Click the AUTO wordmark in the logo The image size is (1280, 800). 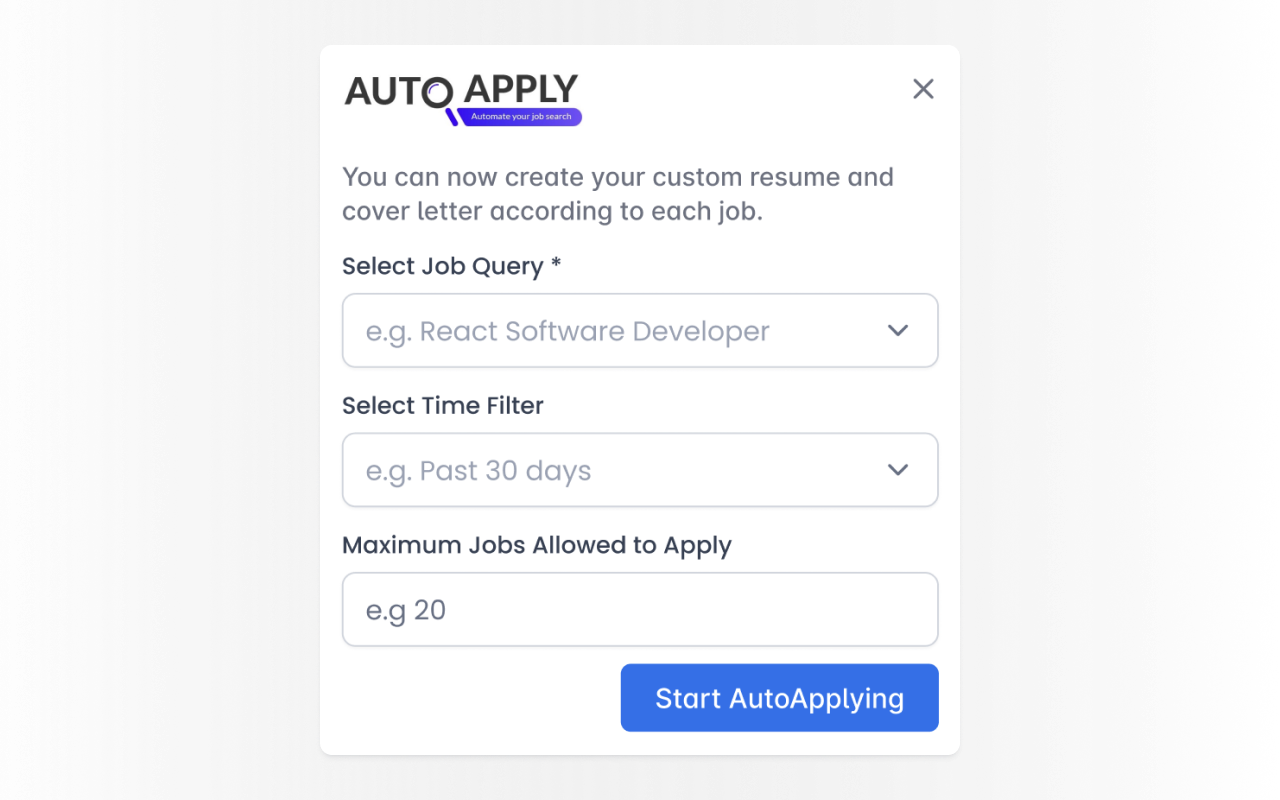(389, 89)
